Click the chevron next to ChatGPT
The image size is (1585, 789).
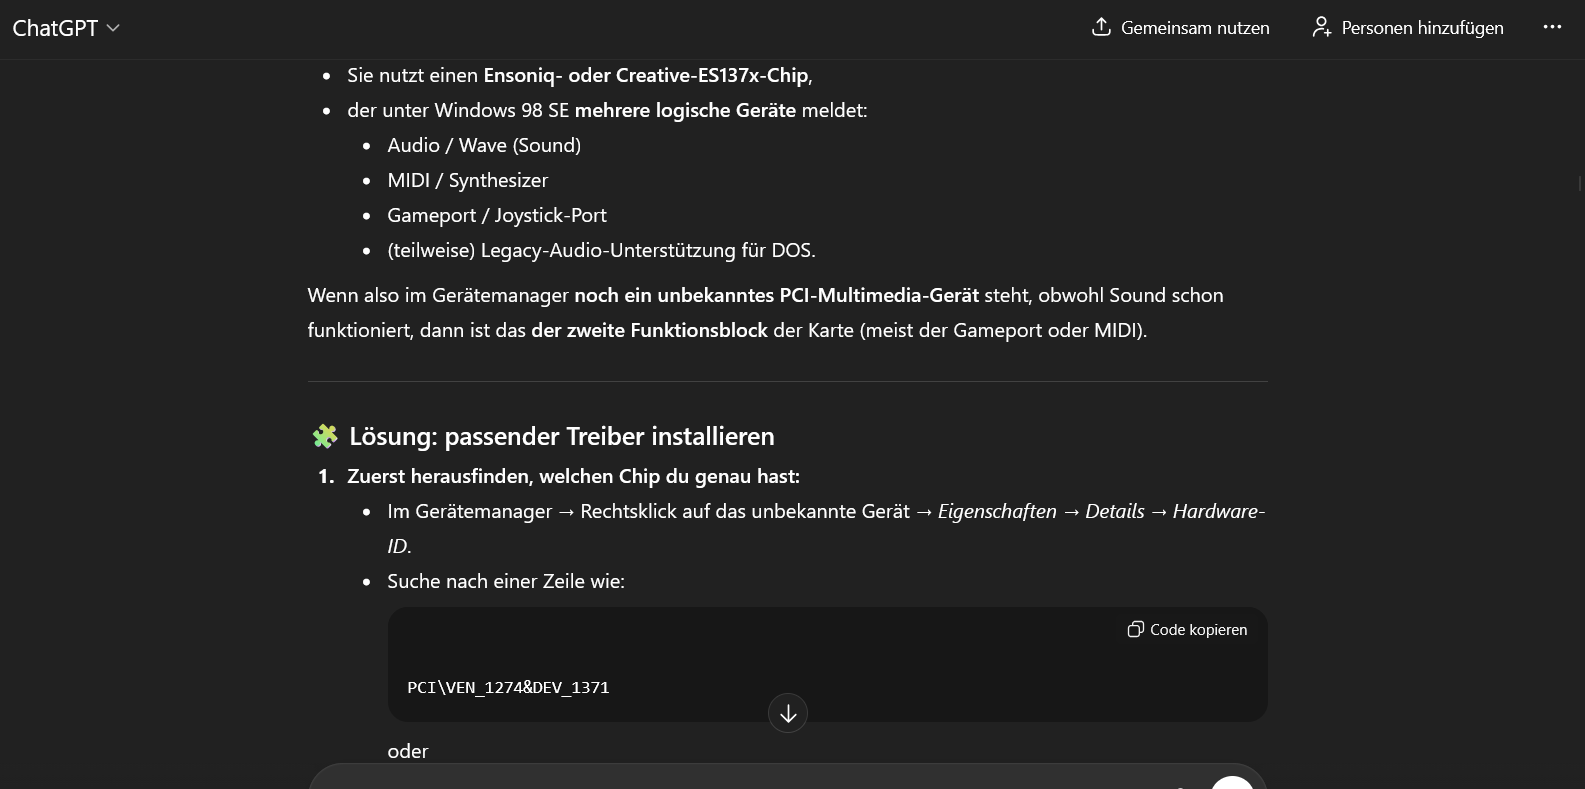click(x=113, y=28)
